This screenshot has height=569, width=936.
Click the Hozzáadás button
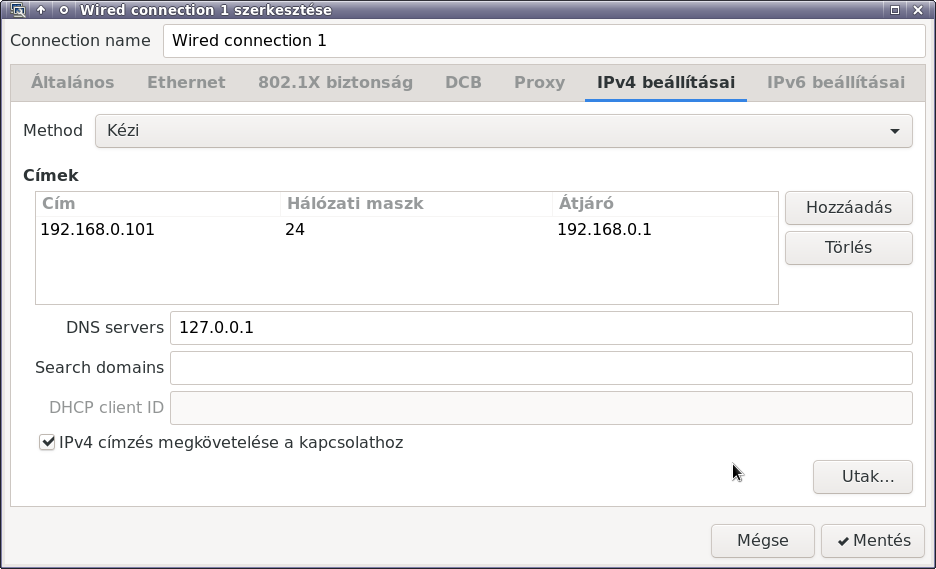pyautogui.click(x=848, y=208)
